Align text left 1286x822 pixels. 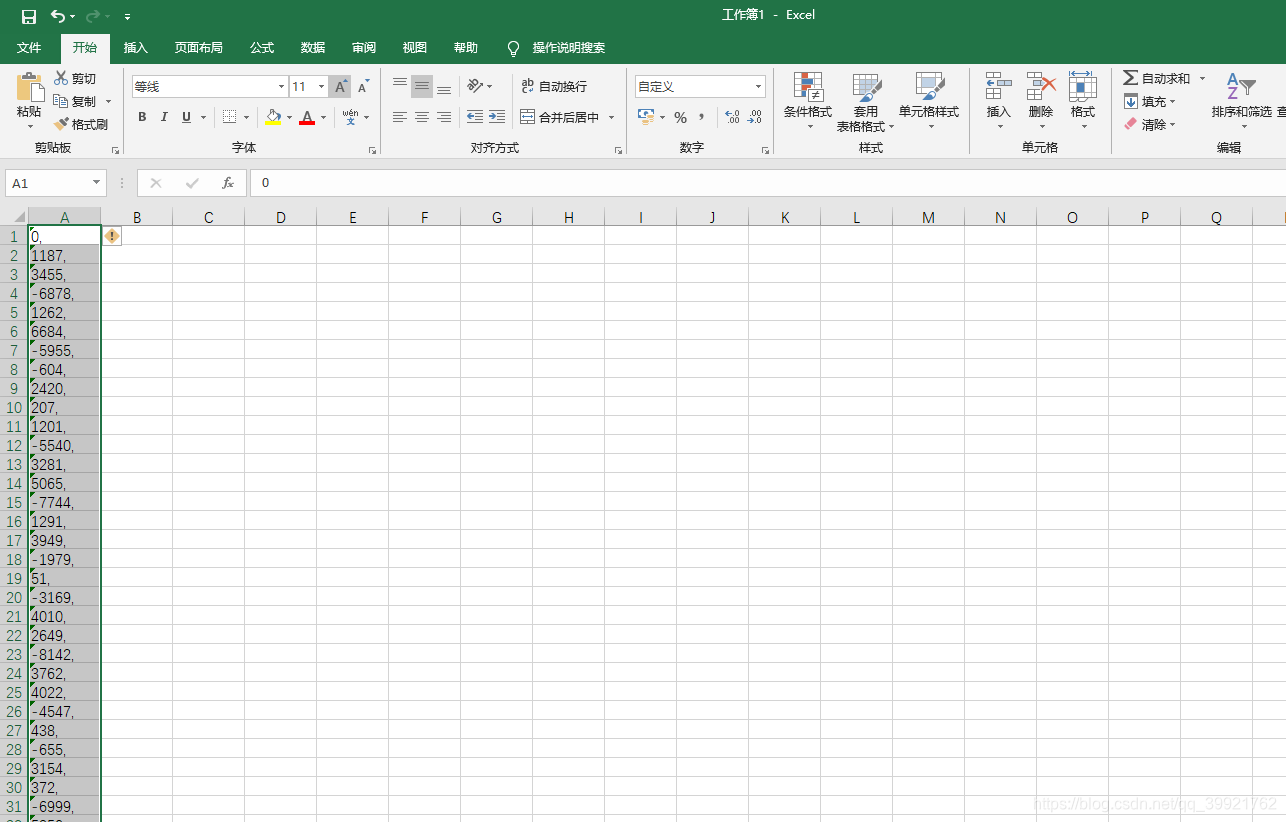[x=400, y=117]
